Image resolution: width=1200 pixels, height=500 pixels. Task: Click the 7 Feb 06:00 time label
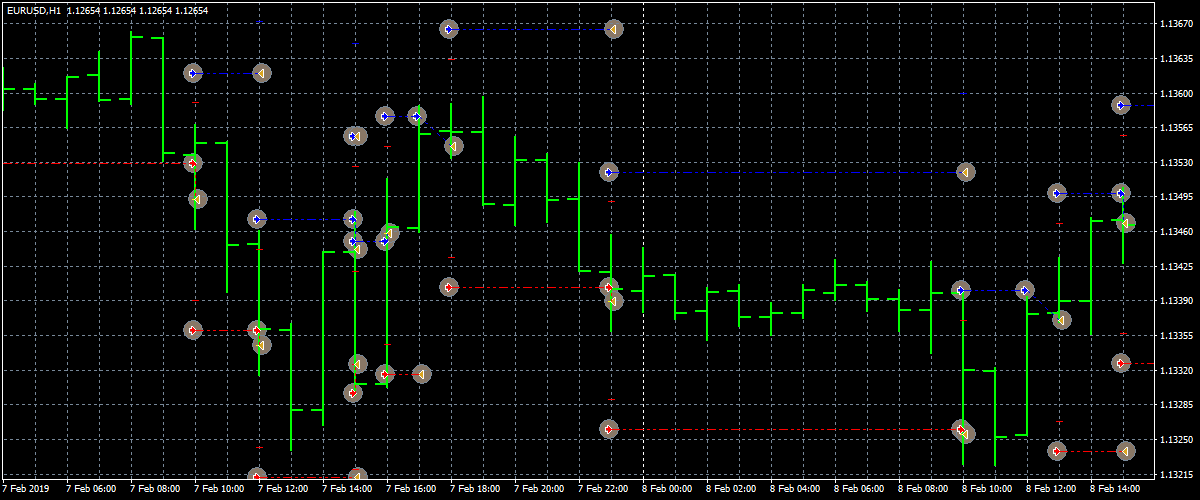[x=92, y=490]
